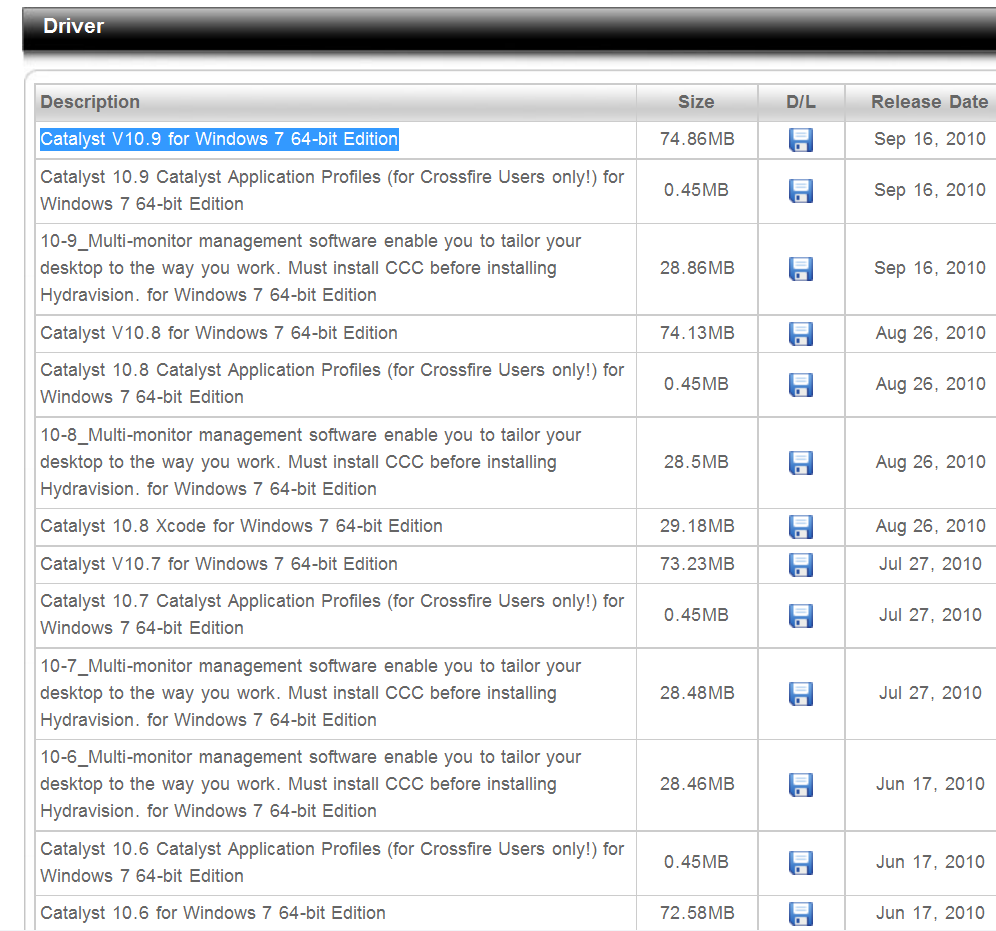The image size is (996, 931).
Task: Download Catalyst 10.6 Application Profiles file
Action: [x=800, y=862]
